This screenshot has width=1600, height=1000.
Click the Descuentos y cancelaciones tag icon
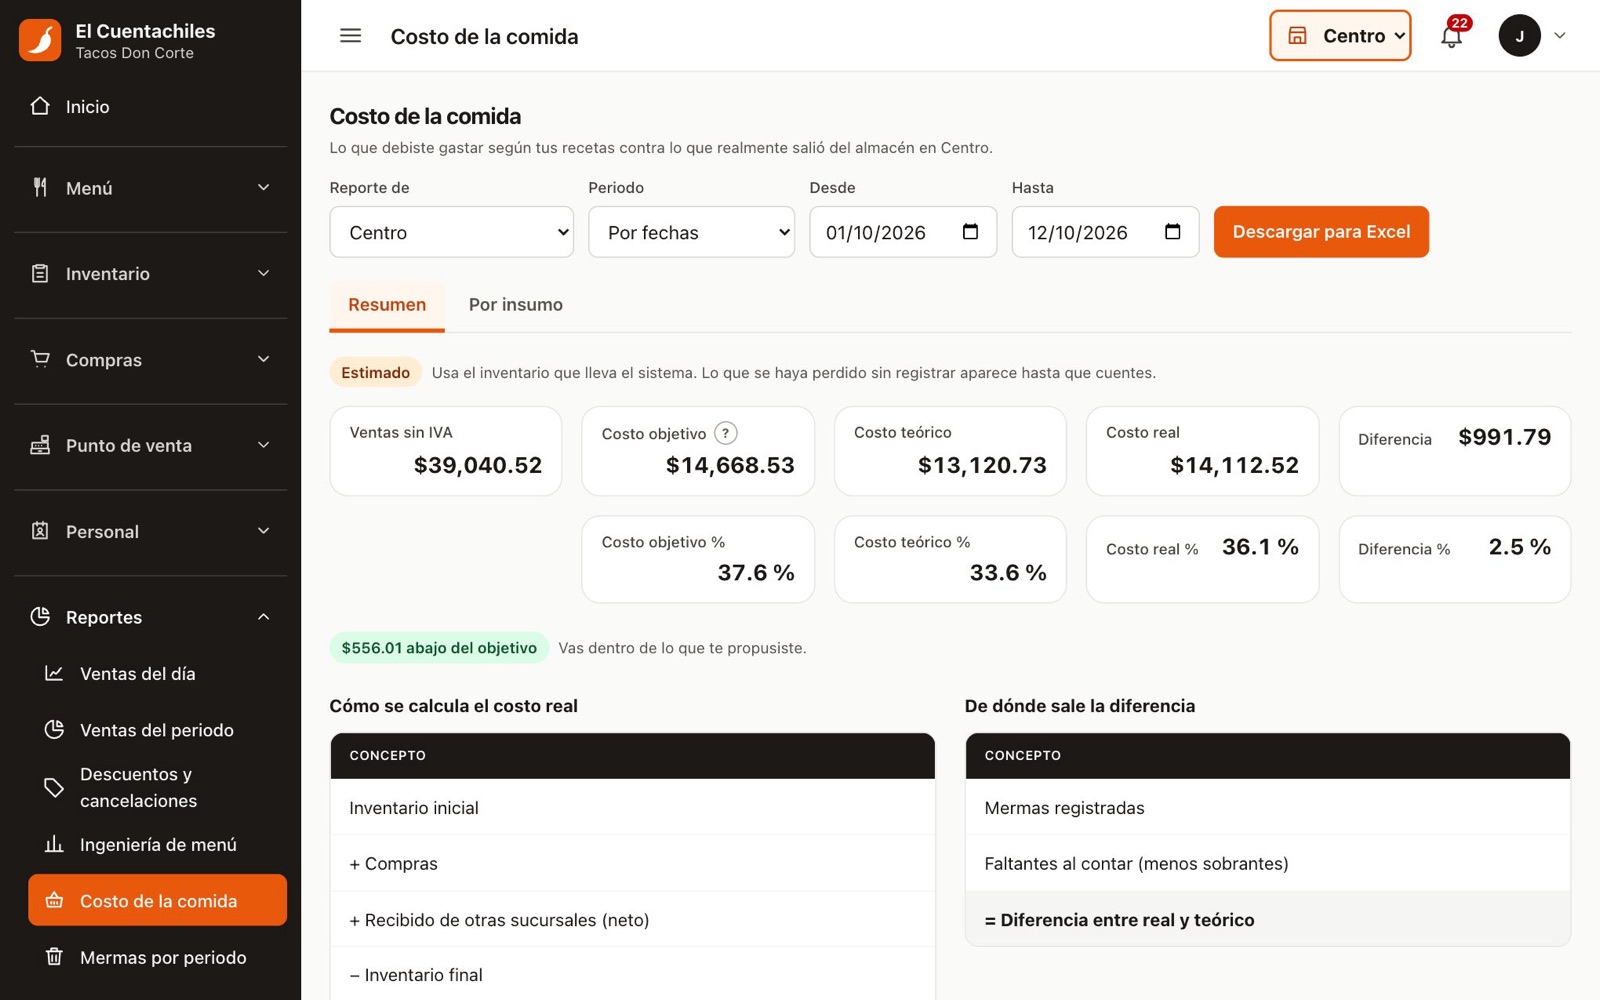pos(54,787)
